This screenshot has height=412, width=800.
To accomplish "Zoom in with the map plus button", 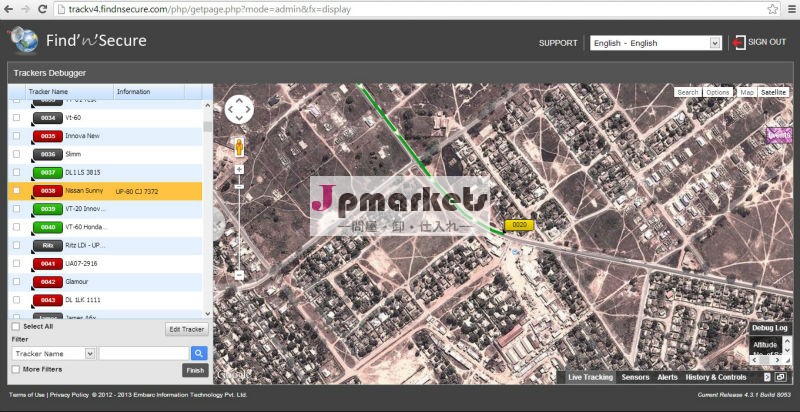I will click(x=239, y=170).
